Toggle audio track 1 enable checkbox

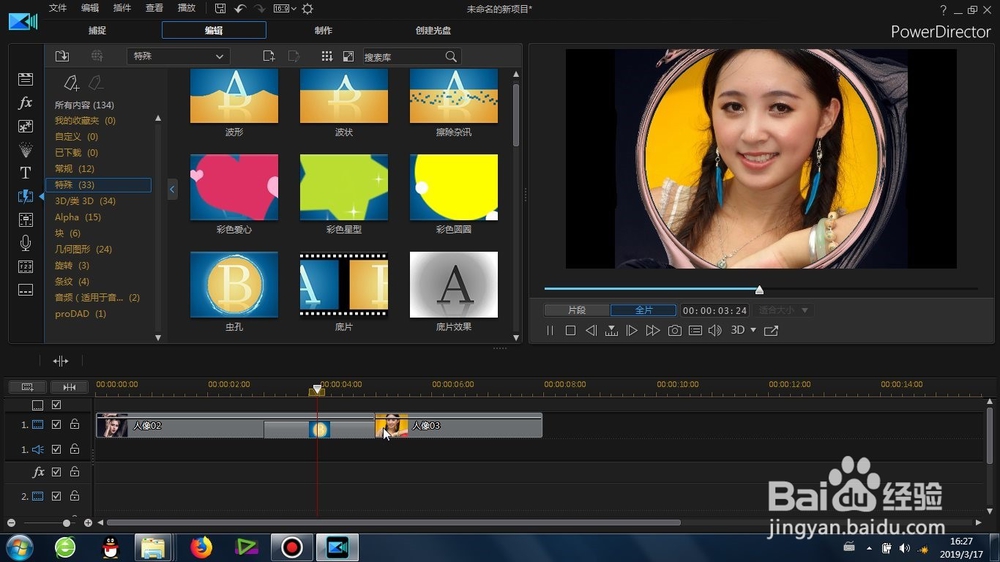[x=56, y=449]
